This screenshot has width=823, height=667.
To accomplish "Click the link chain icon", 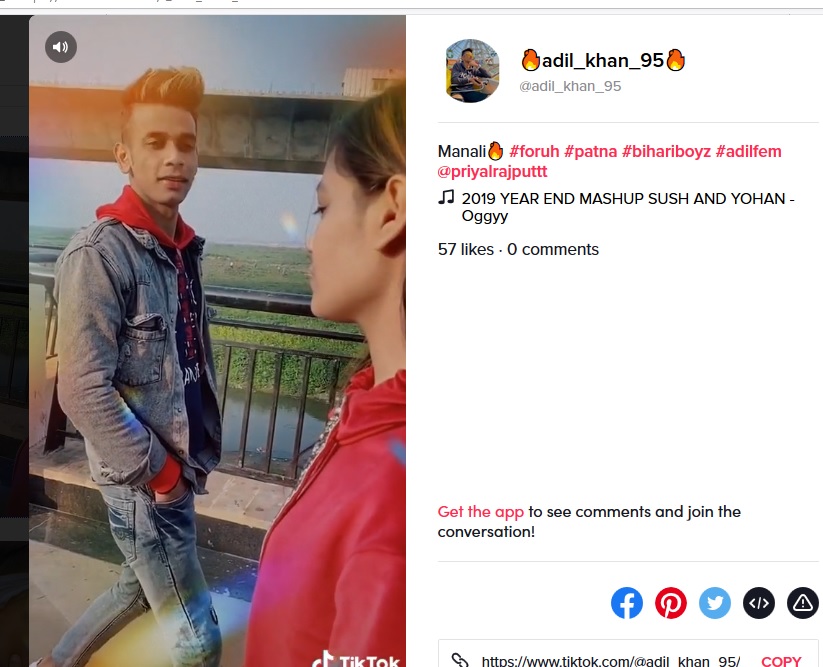I will [460, 661].
